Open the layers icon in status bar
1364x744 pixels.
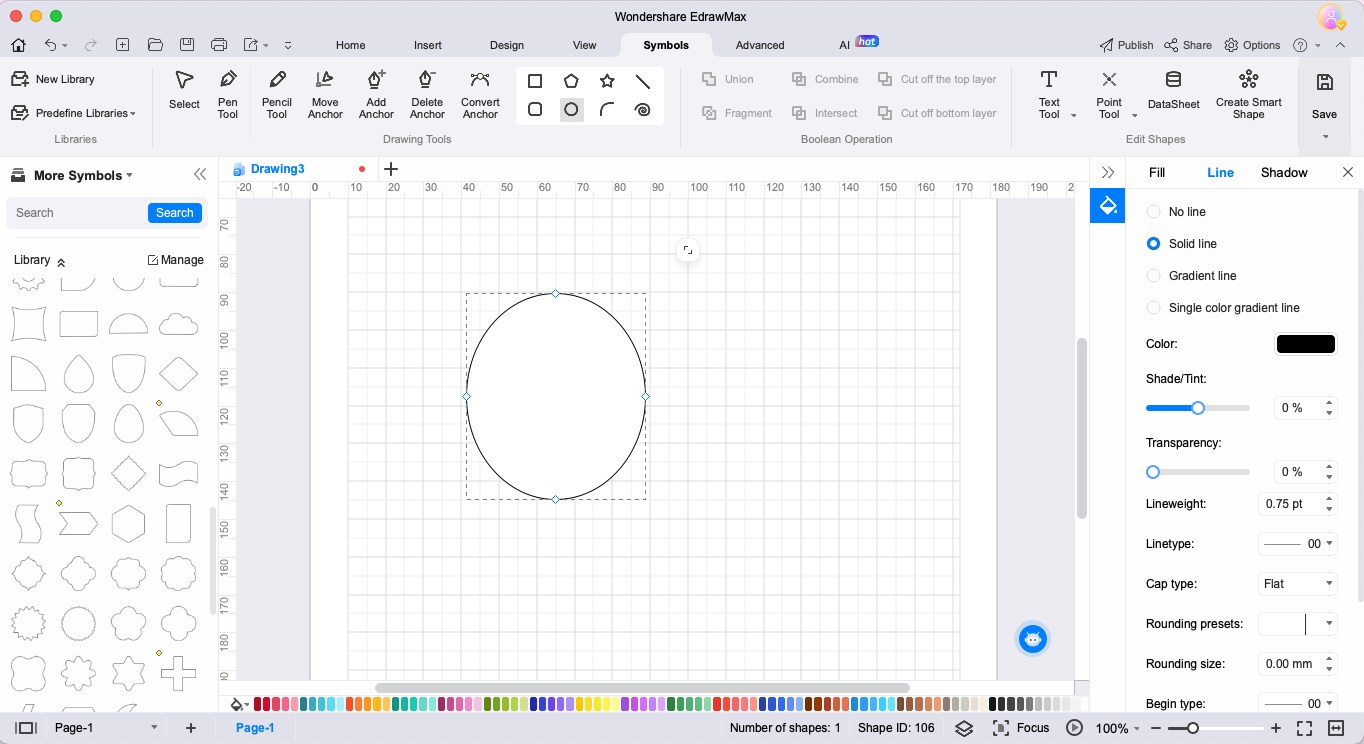(x=964, y=728)
